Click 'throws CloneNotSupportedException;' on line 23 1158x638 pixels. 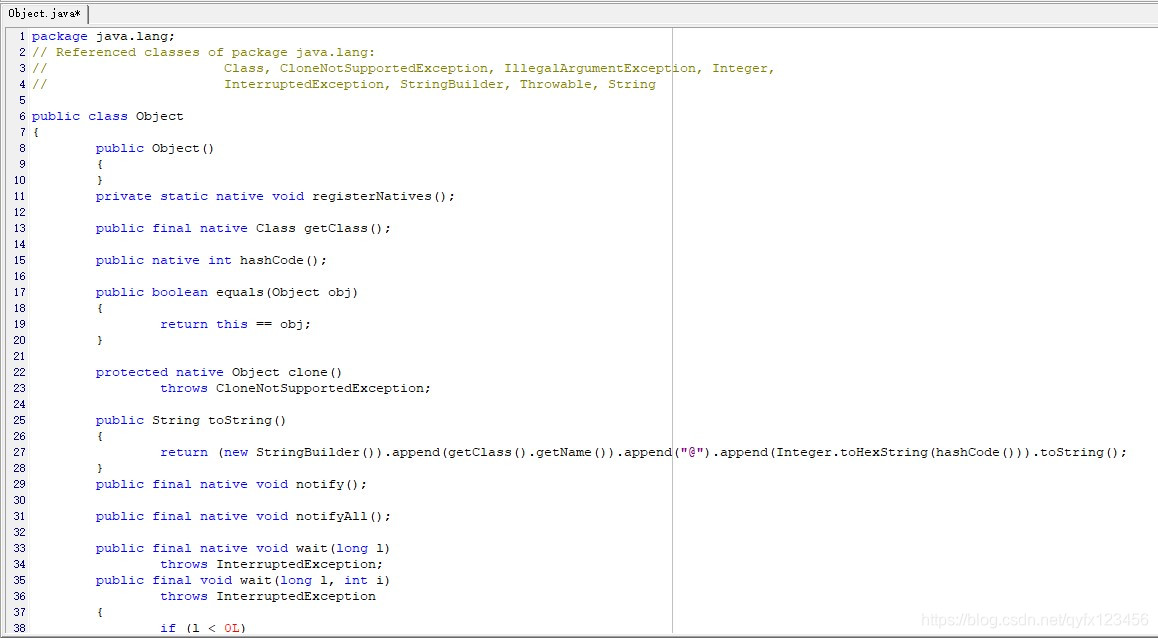pos(295,388)
